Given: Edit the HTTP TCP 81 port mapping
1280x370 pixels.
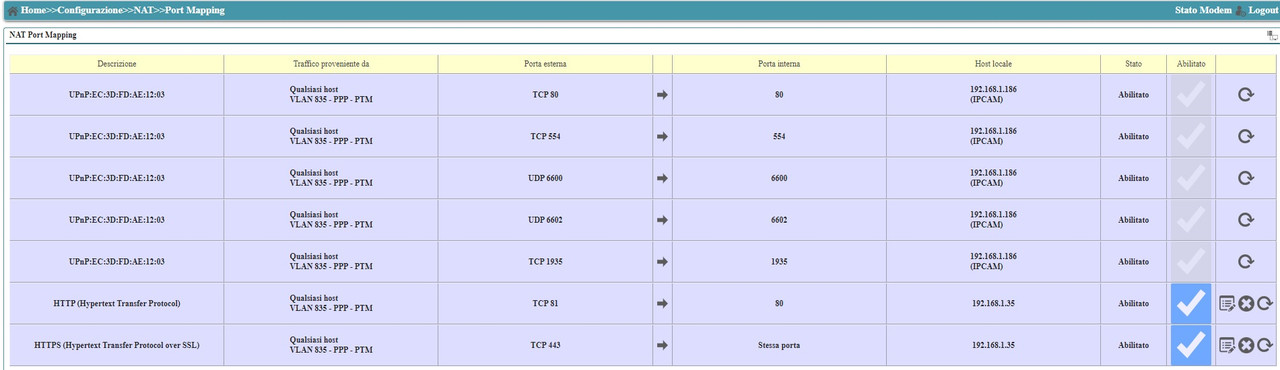Looking at the screenshot, I should [x=1227, y=303].
